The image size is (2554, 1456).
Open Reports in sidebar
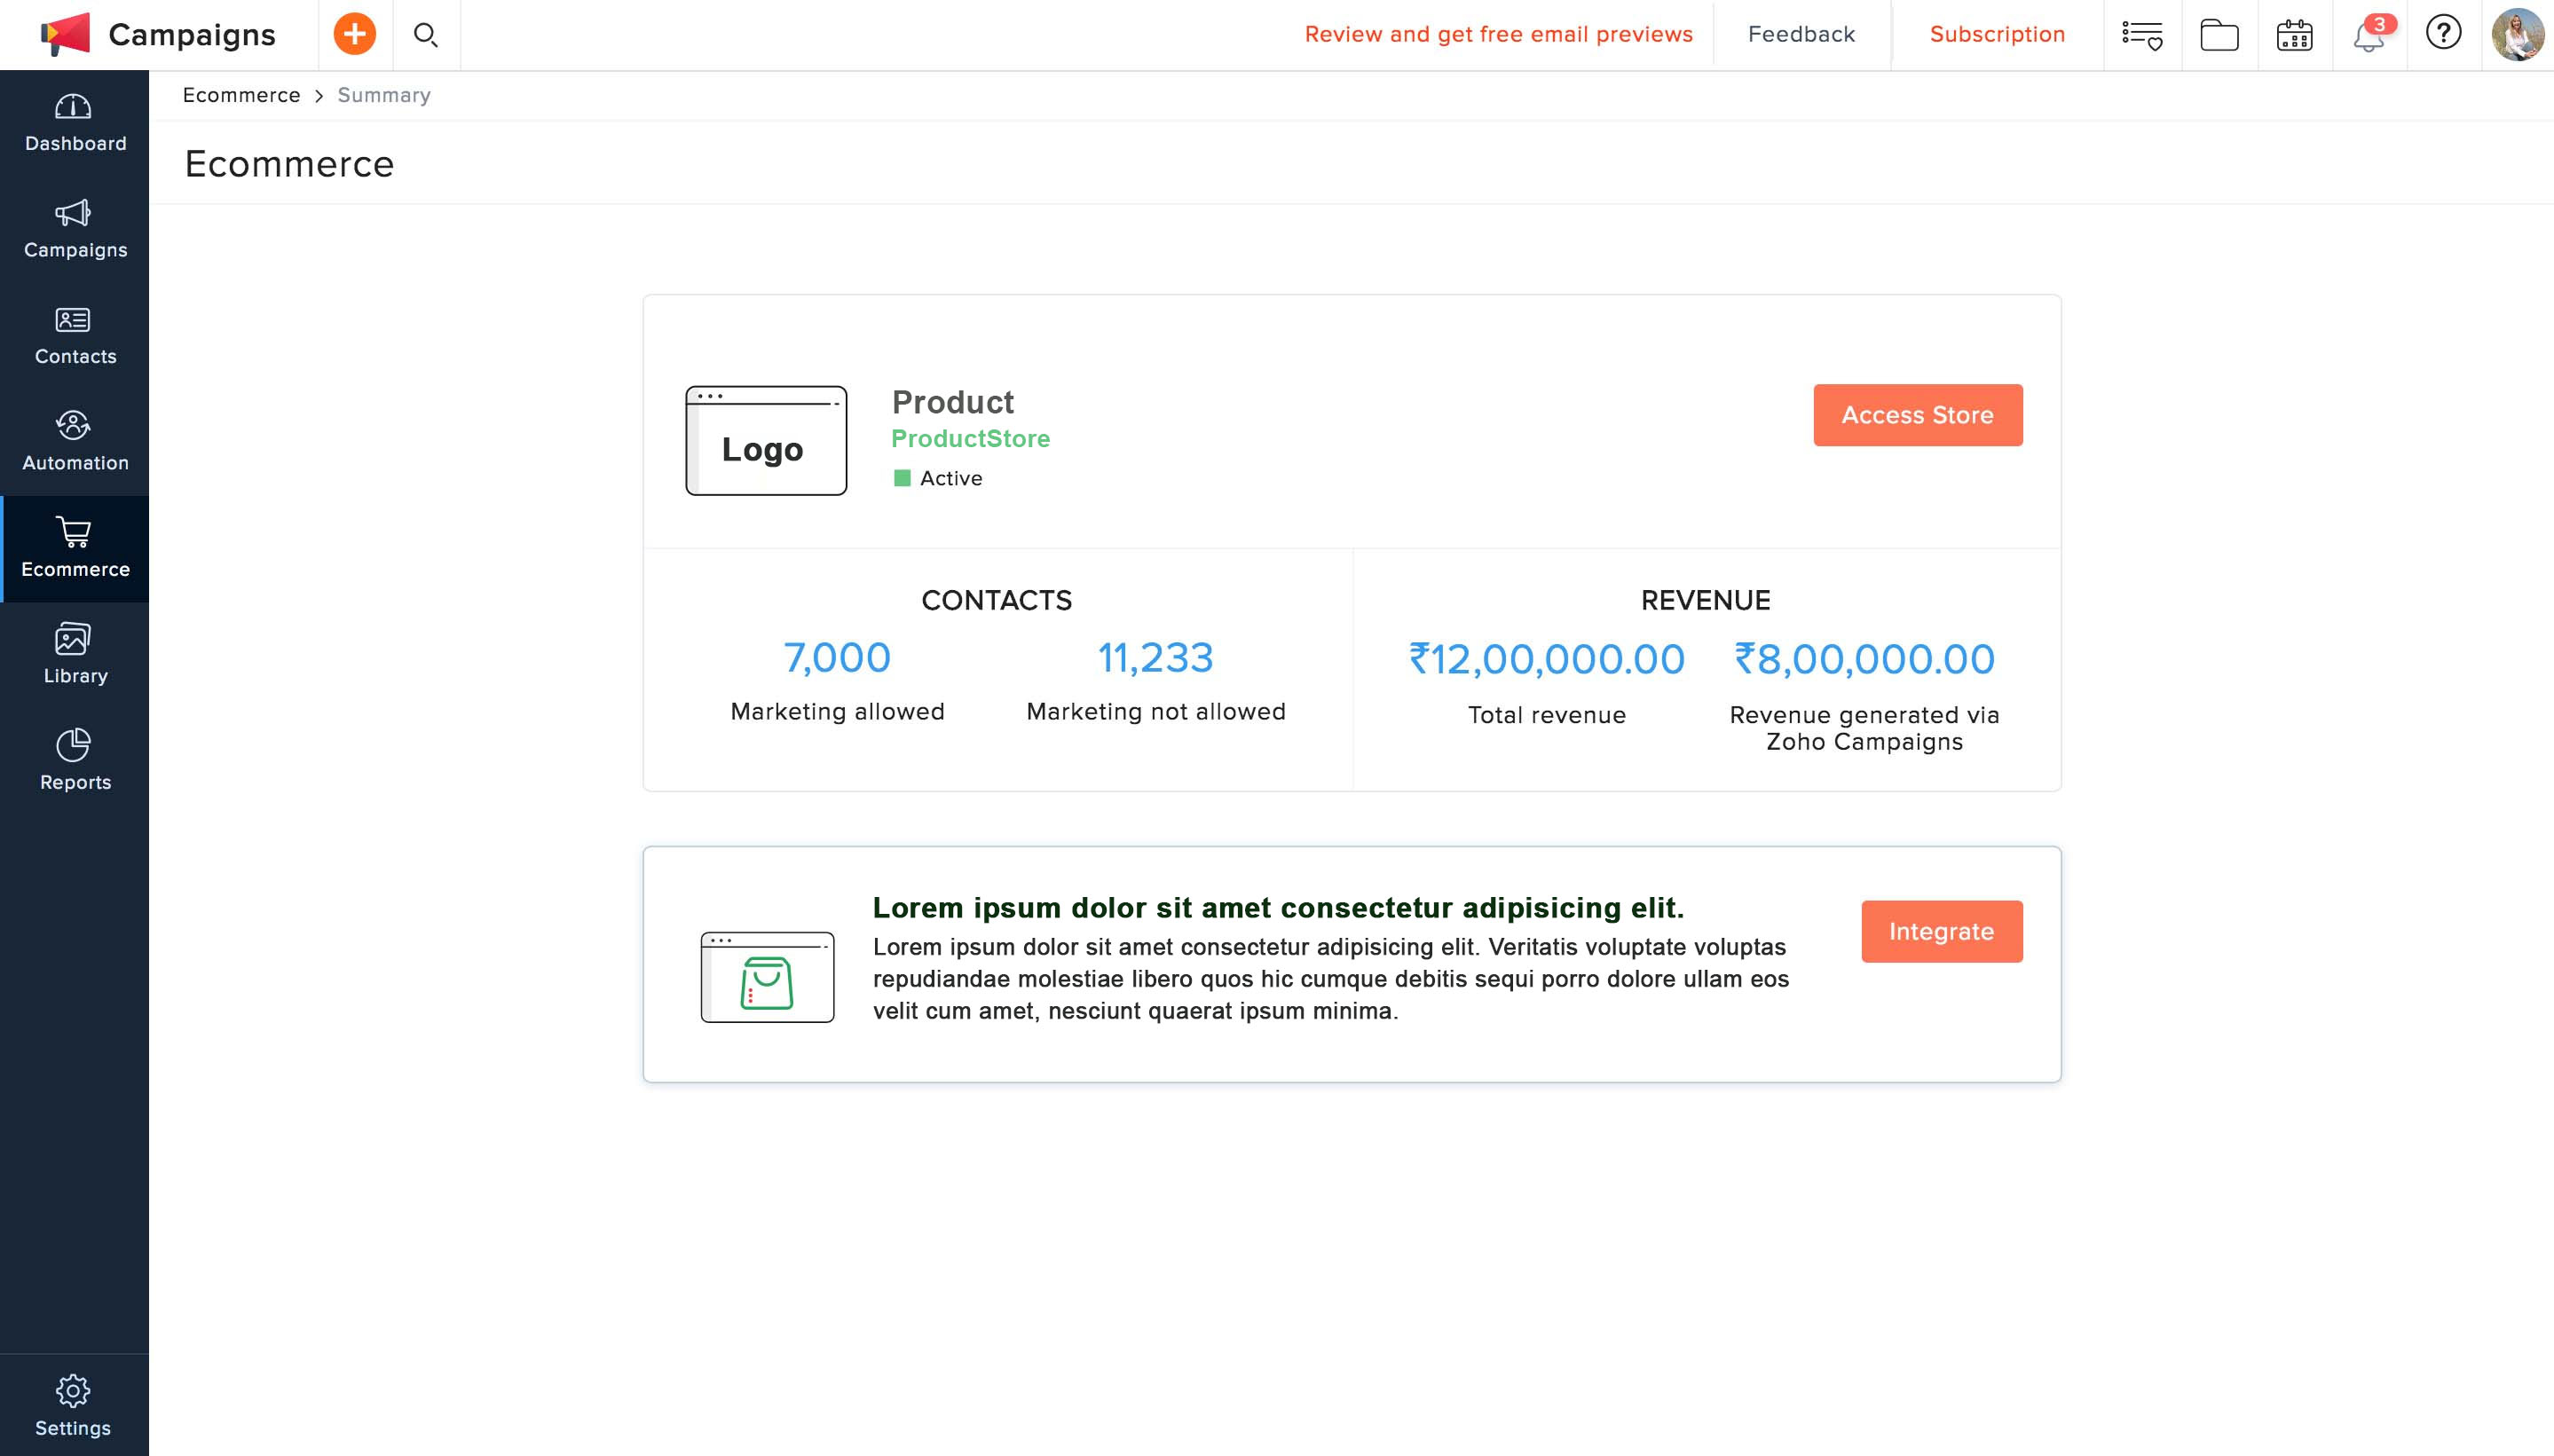[75, 762]
